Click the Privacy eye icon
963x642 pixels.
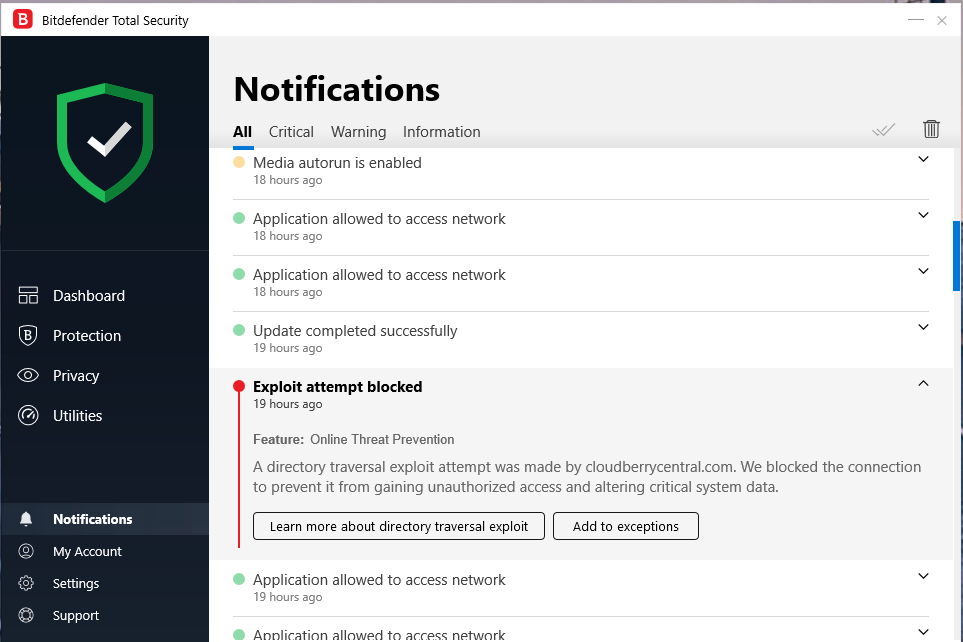click(x=28, y=376)
